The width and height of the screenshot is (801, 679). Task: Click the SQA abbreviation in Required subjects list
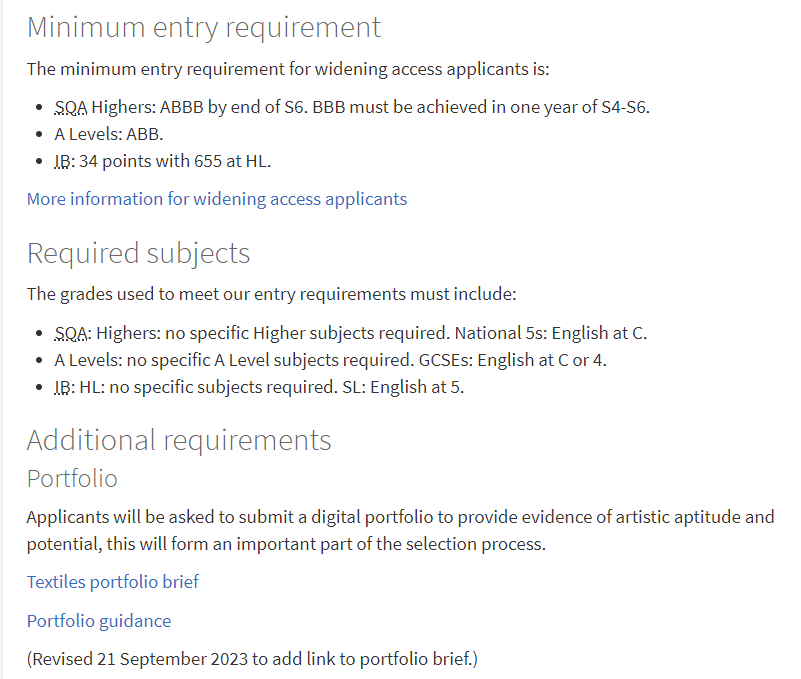tap(73, 333)
